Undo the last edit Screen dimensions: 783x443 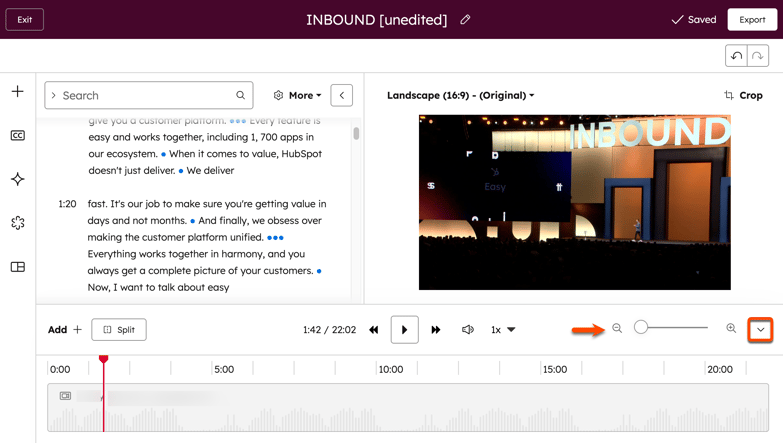coord(736,57)
